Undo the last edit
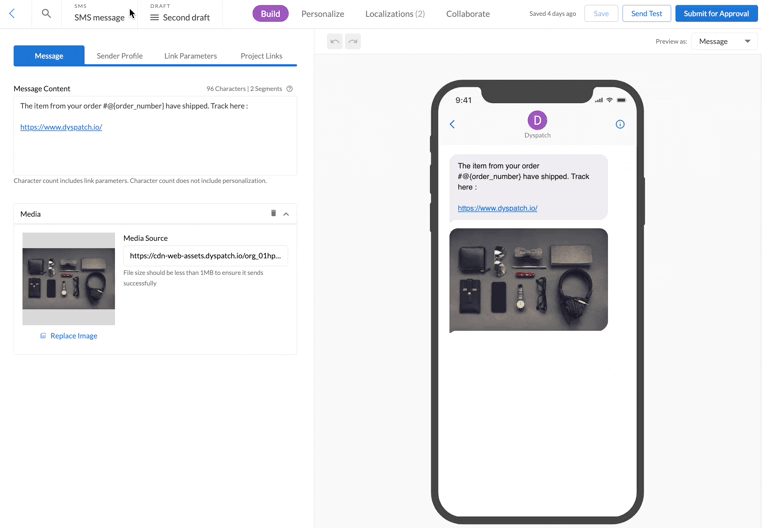The image size is (762, 528). (335, 41)
